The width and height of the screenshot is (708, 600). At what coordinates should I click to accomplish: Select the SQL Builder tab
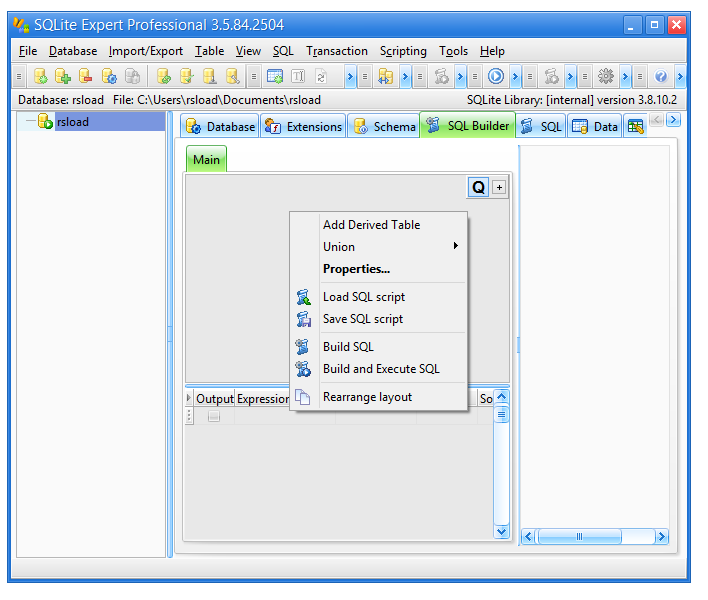[467, 126]
